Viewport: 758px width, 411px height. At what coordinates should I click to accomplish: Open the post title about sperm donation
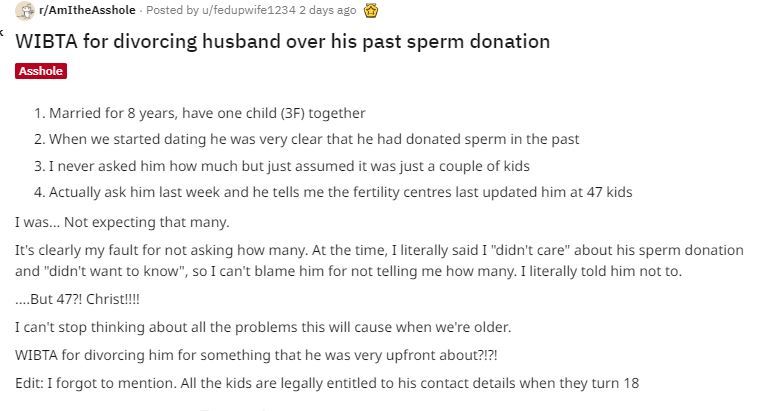point(282,42)
